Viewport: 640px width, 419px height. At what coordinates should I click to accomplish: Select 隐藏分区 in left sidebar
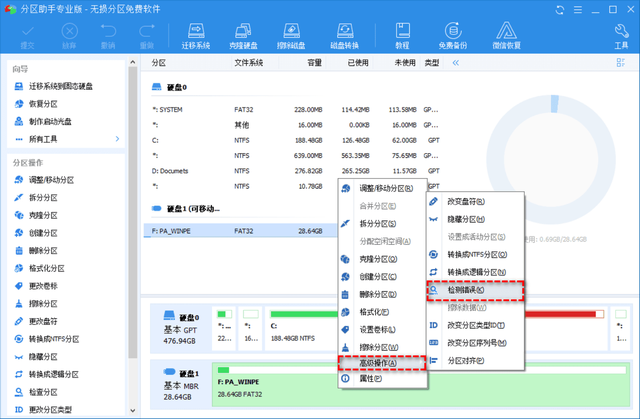coord(43,357)
